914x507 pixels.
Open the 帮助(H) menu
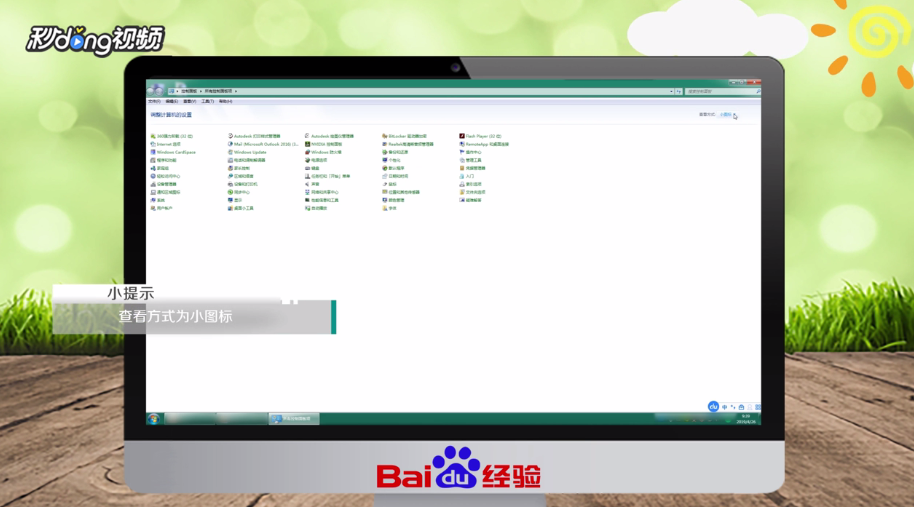(226, 101)
